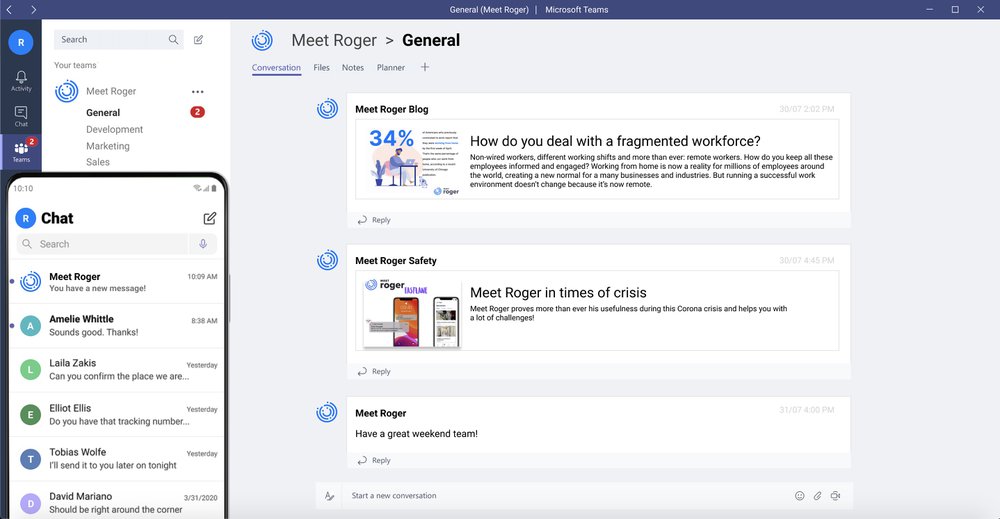The width and height of the screenshot is (1000, 519).
Task: Reply to the Have a great weekend message
Action: pyautogui.click(x=374, y=460)
